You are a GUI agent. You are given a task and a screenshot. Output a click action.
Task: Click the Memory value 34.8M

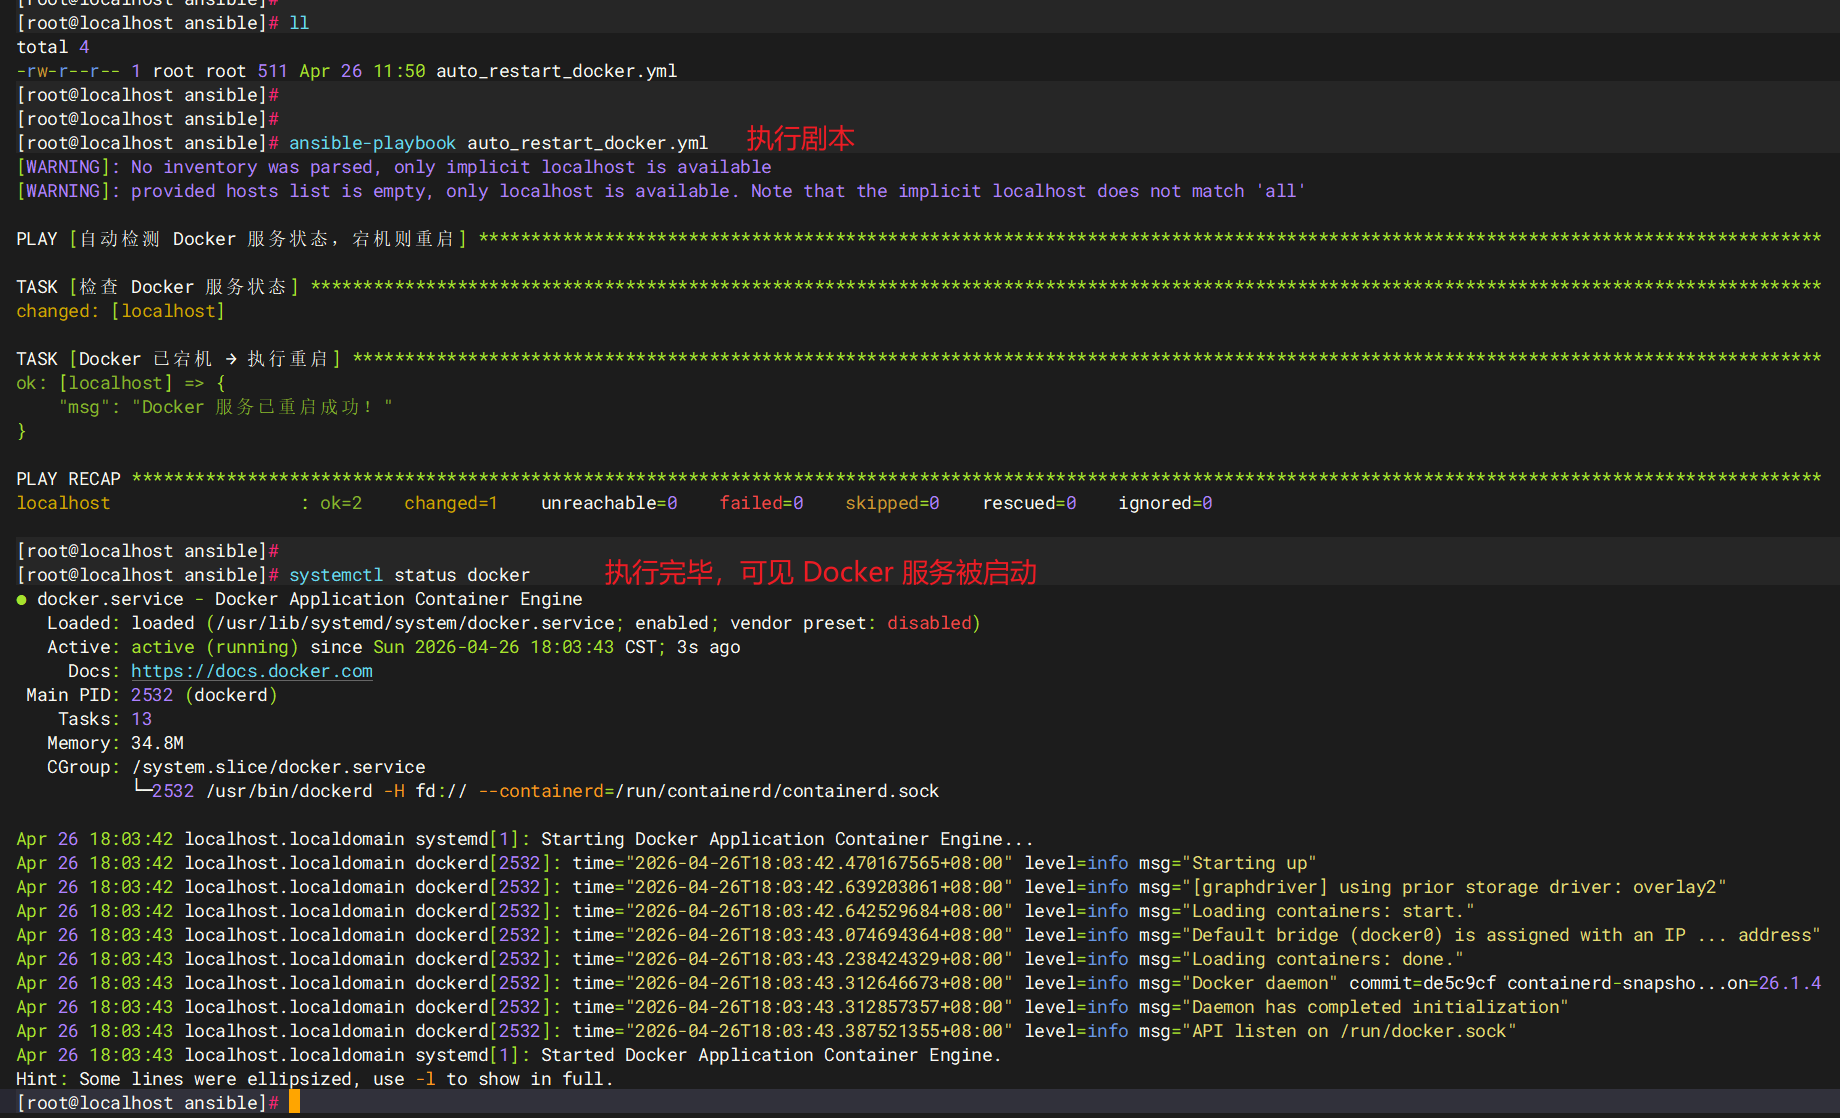click(x=157, y=743)
